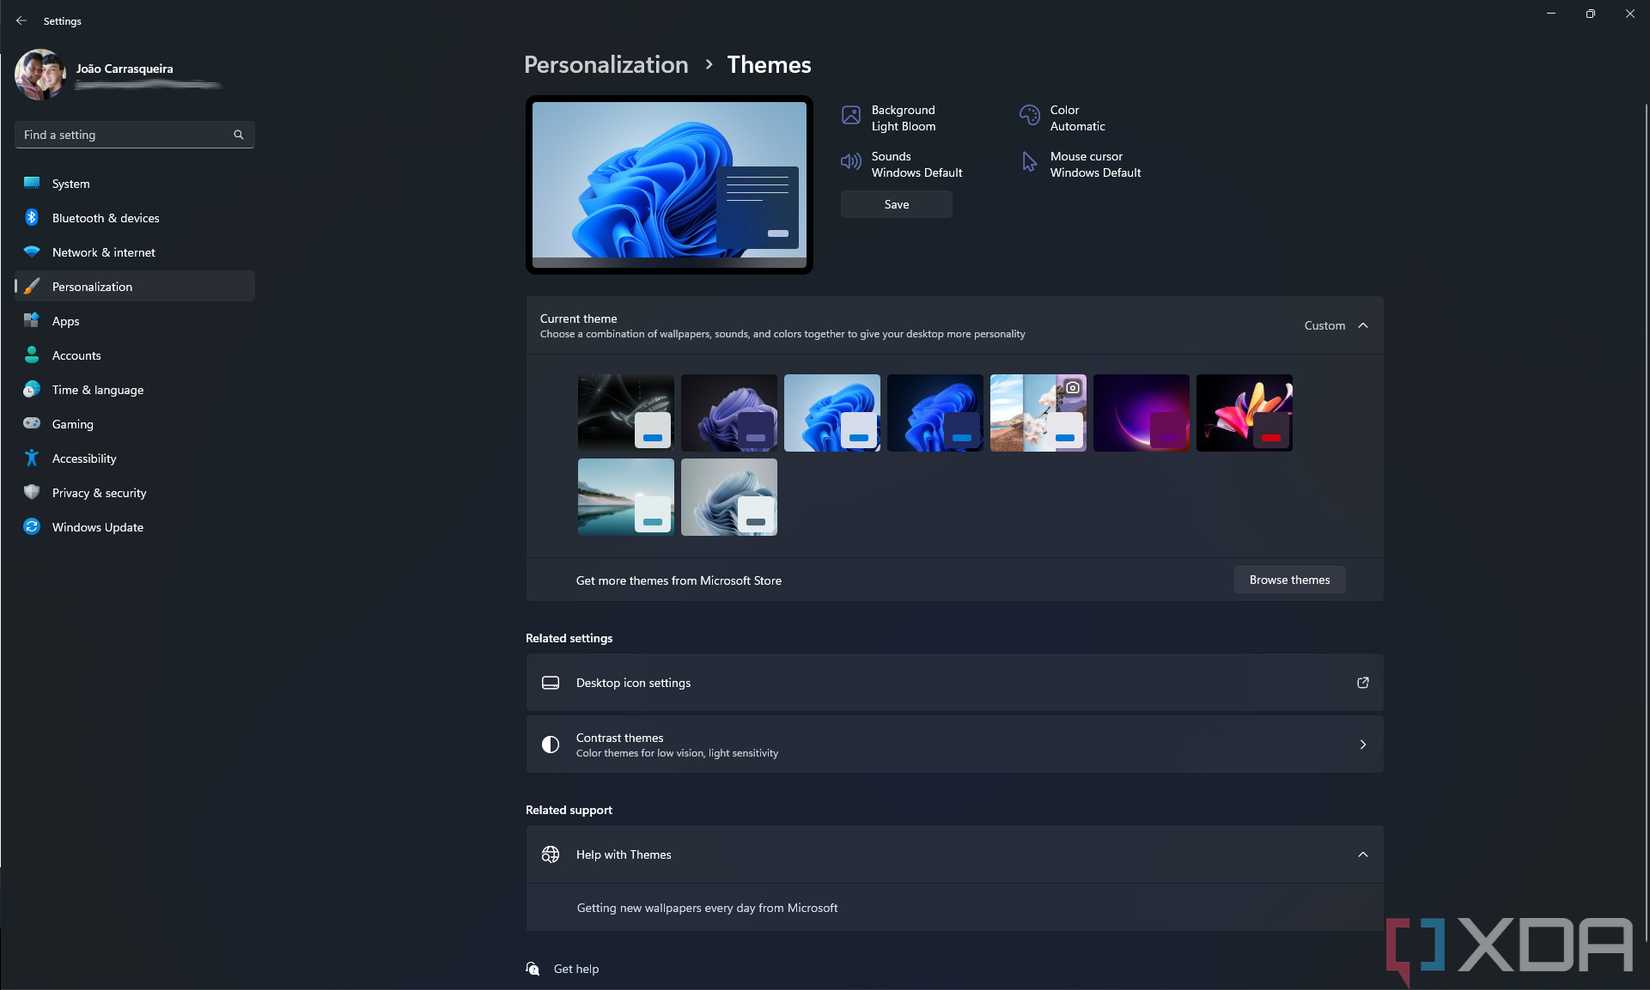This screenshot has width=1650, height=990.
Task: Click the Contrast themes half-circle icon
Action: point(550,744)
